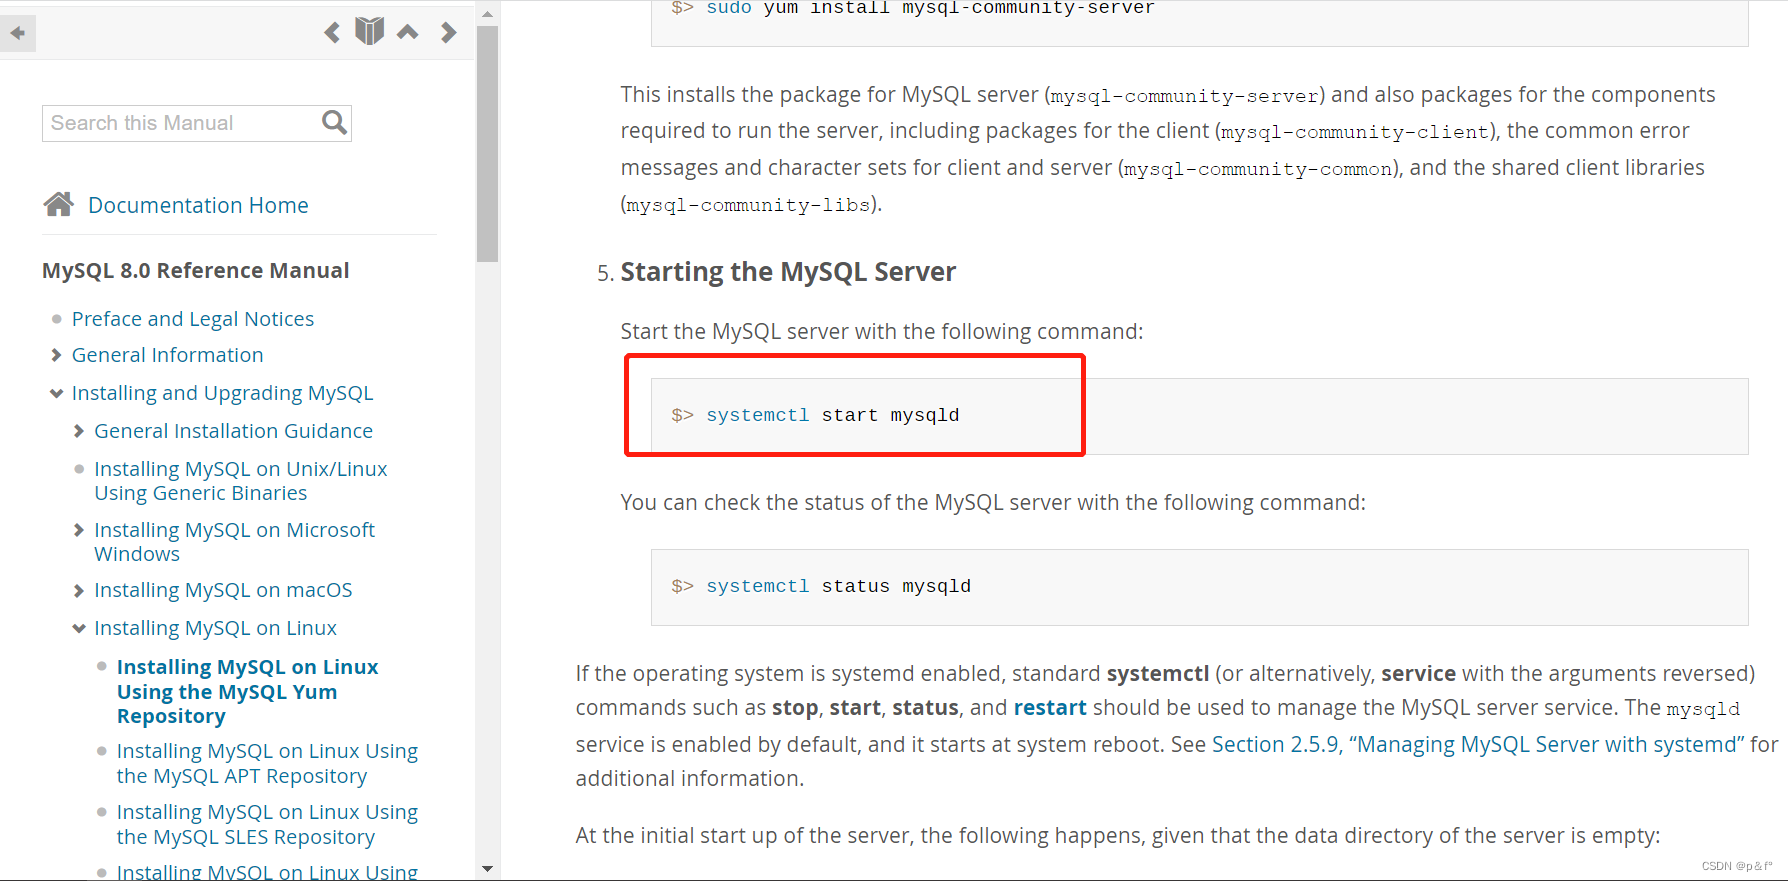Expand Installing MySQL on Microsoft Windows

pos(79,530)
